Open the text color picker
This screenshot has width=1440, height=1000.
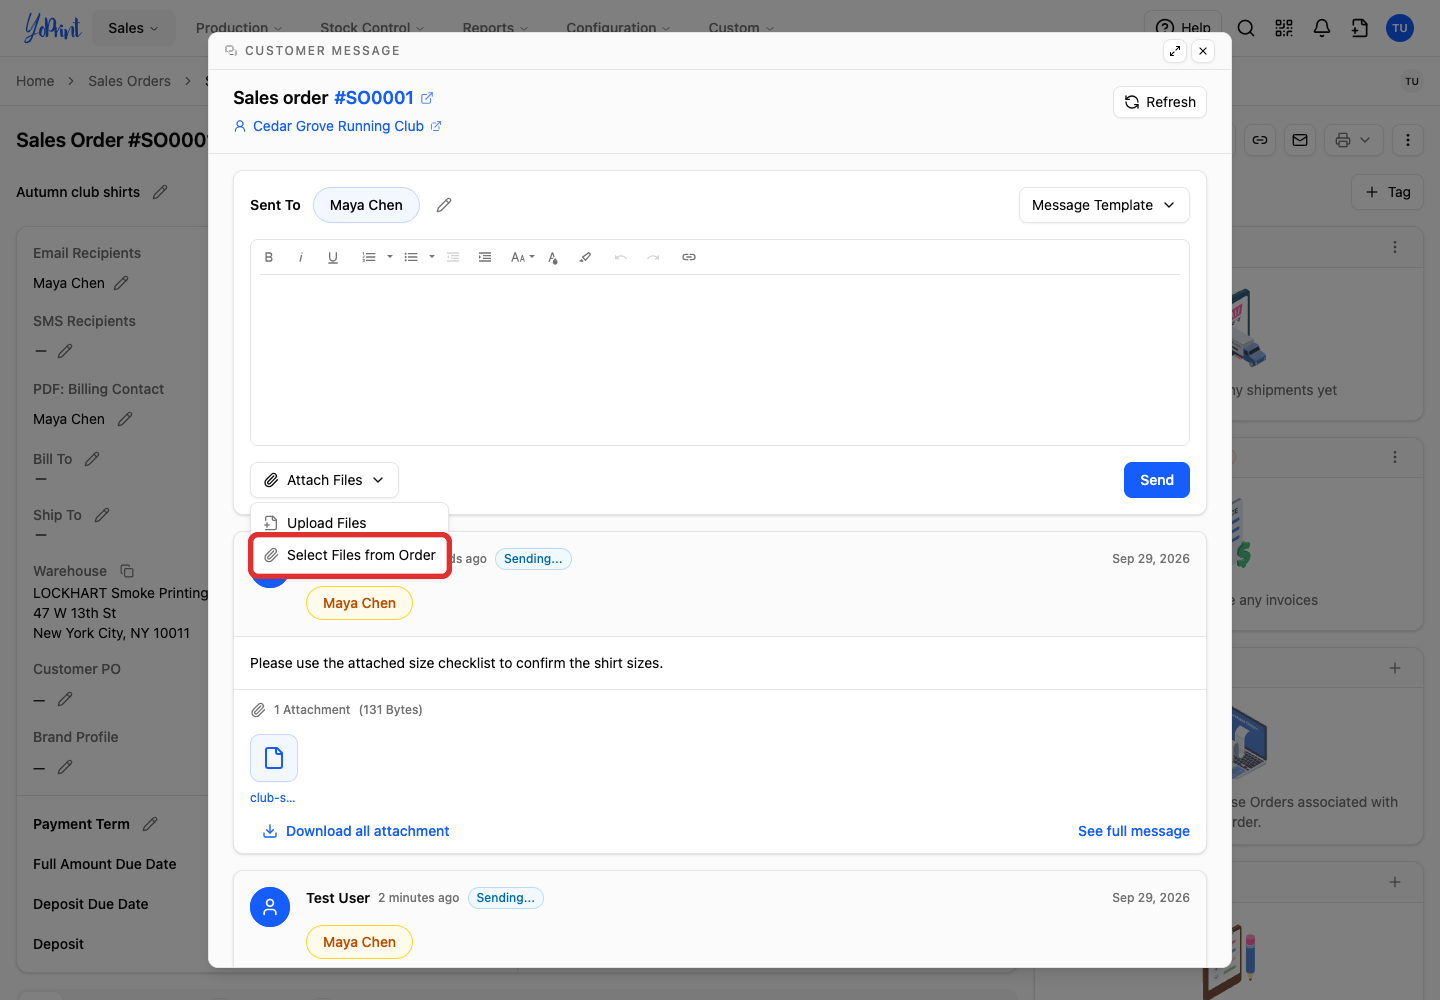[x=553, y=257]
